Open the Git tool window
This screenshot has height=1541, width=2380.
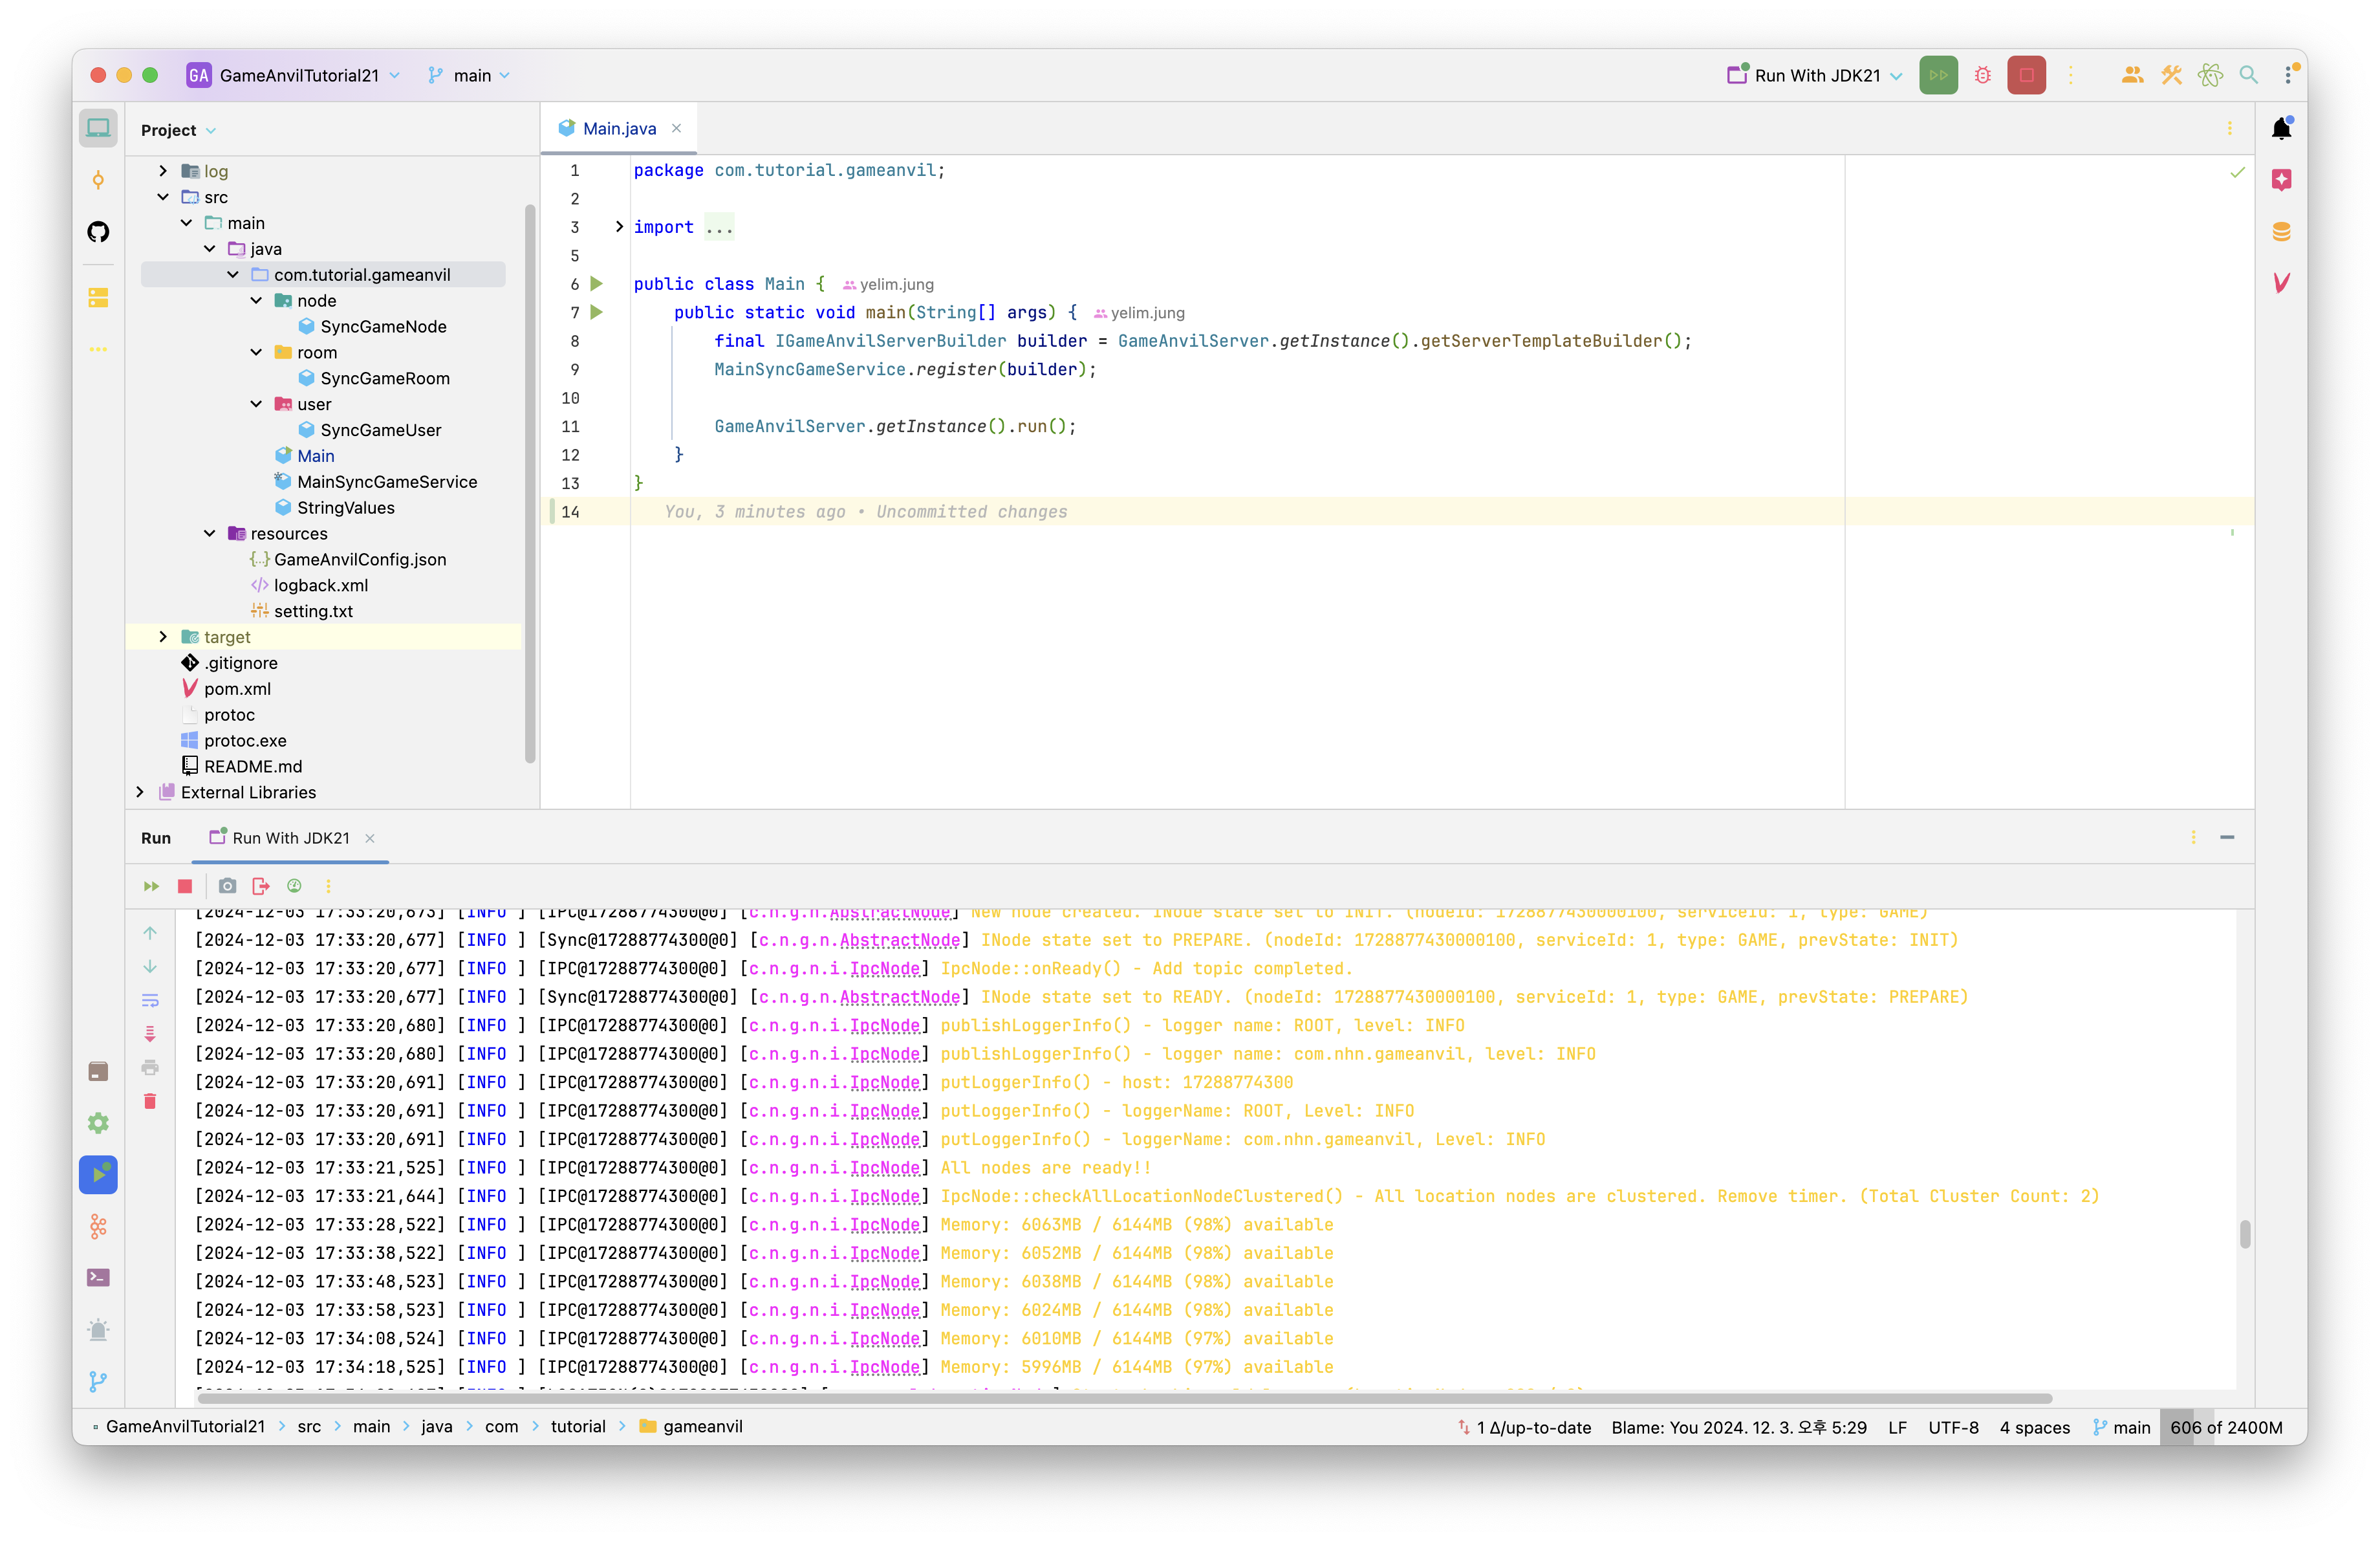[98, 1381]
